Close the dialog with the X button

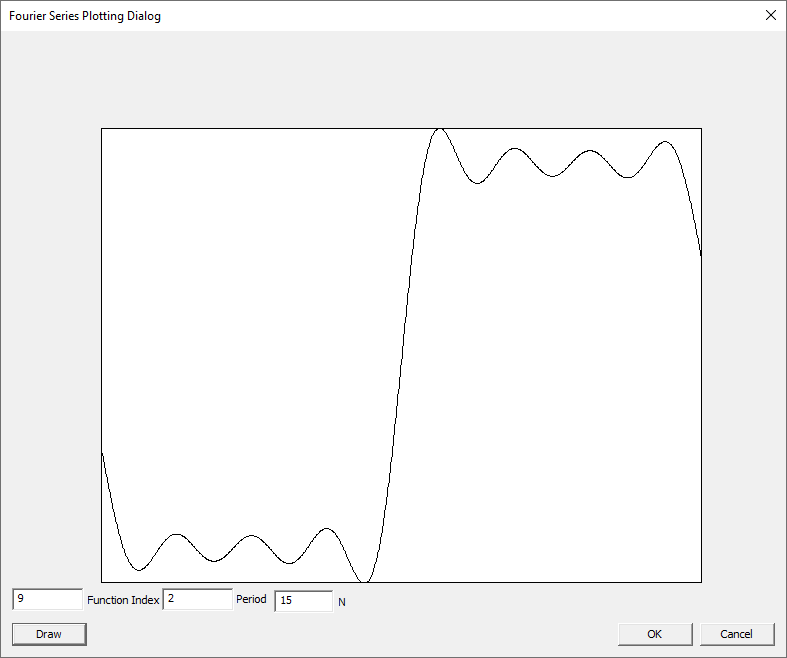click(770, 15)
